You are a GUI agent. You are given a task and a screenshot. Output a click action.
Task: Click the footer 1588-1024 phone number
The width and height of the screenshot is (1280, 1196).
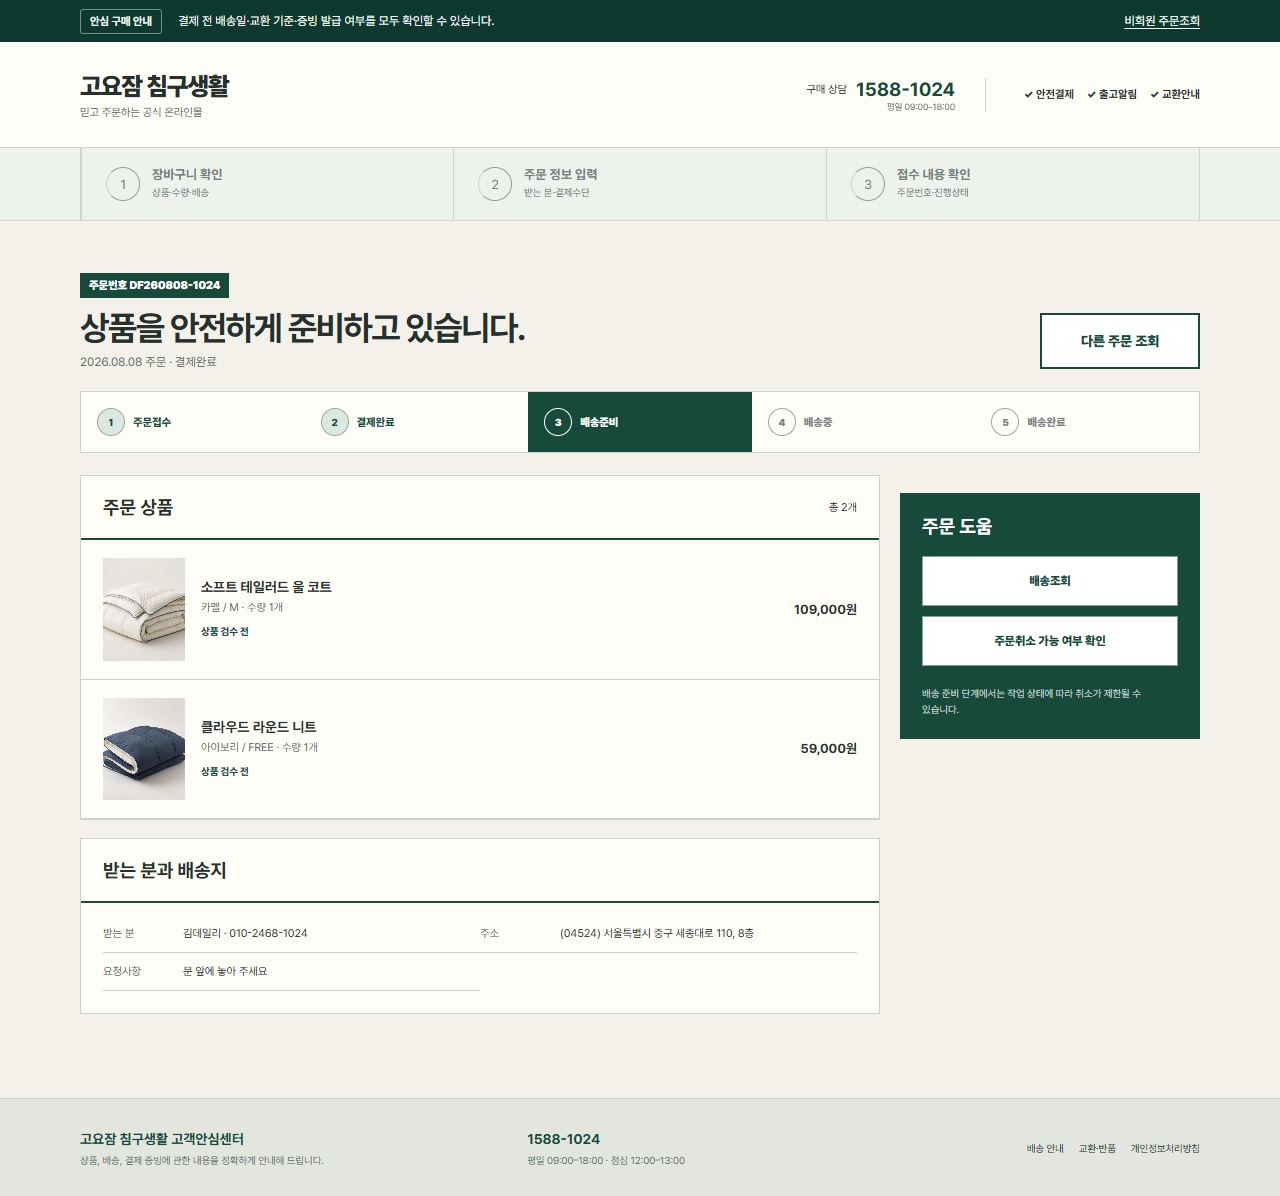click(564, 1139)
